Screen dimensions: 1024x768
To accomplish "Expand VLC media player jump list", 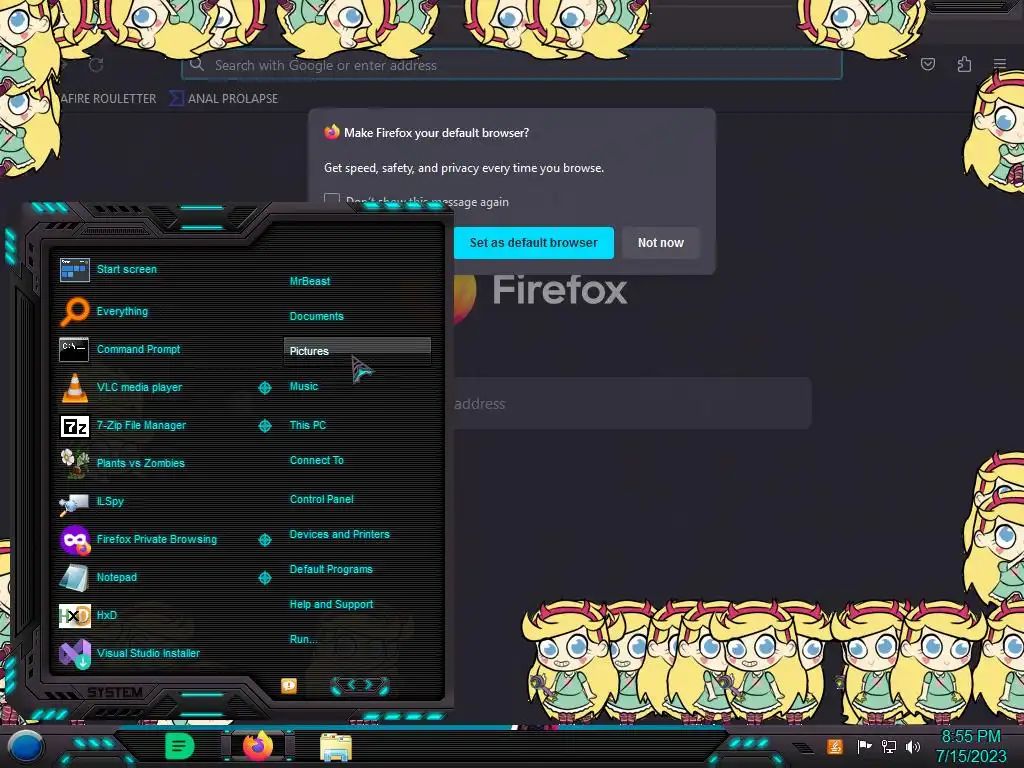I will (264, 388).
